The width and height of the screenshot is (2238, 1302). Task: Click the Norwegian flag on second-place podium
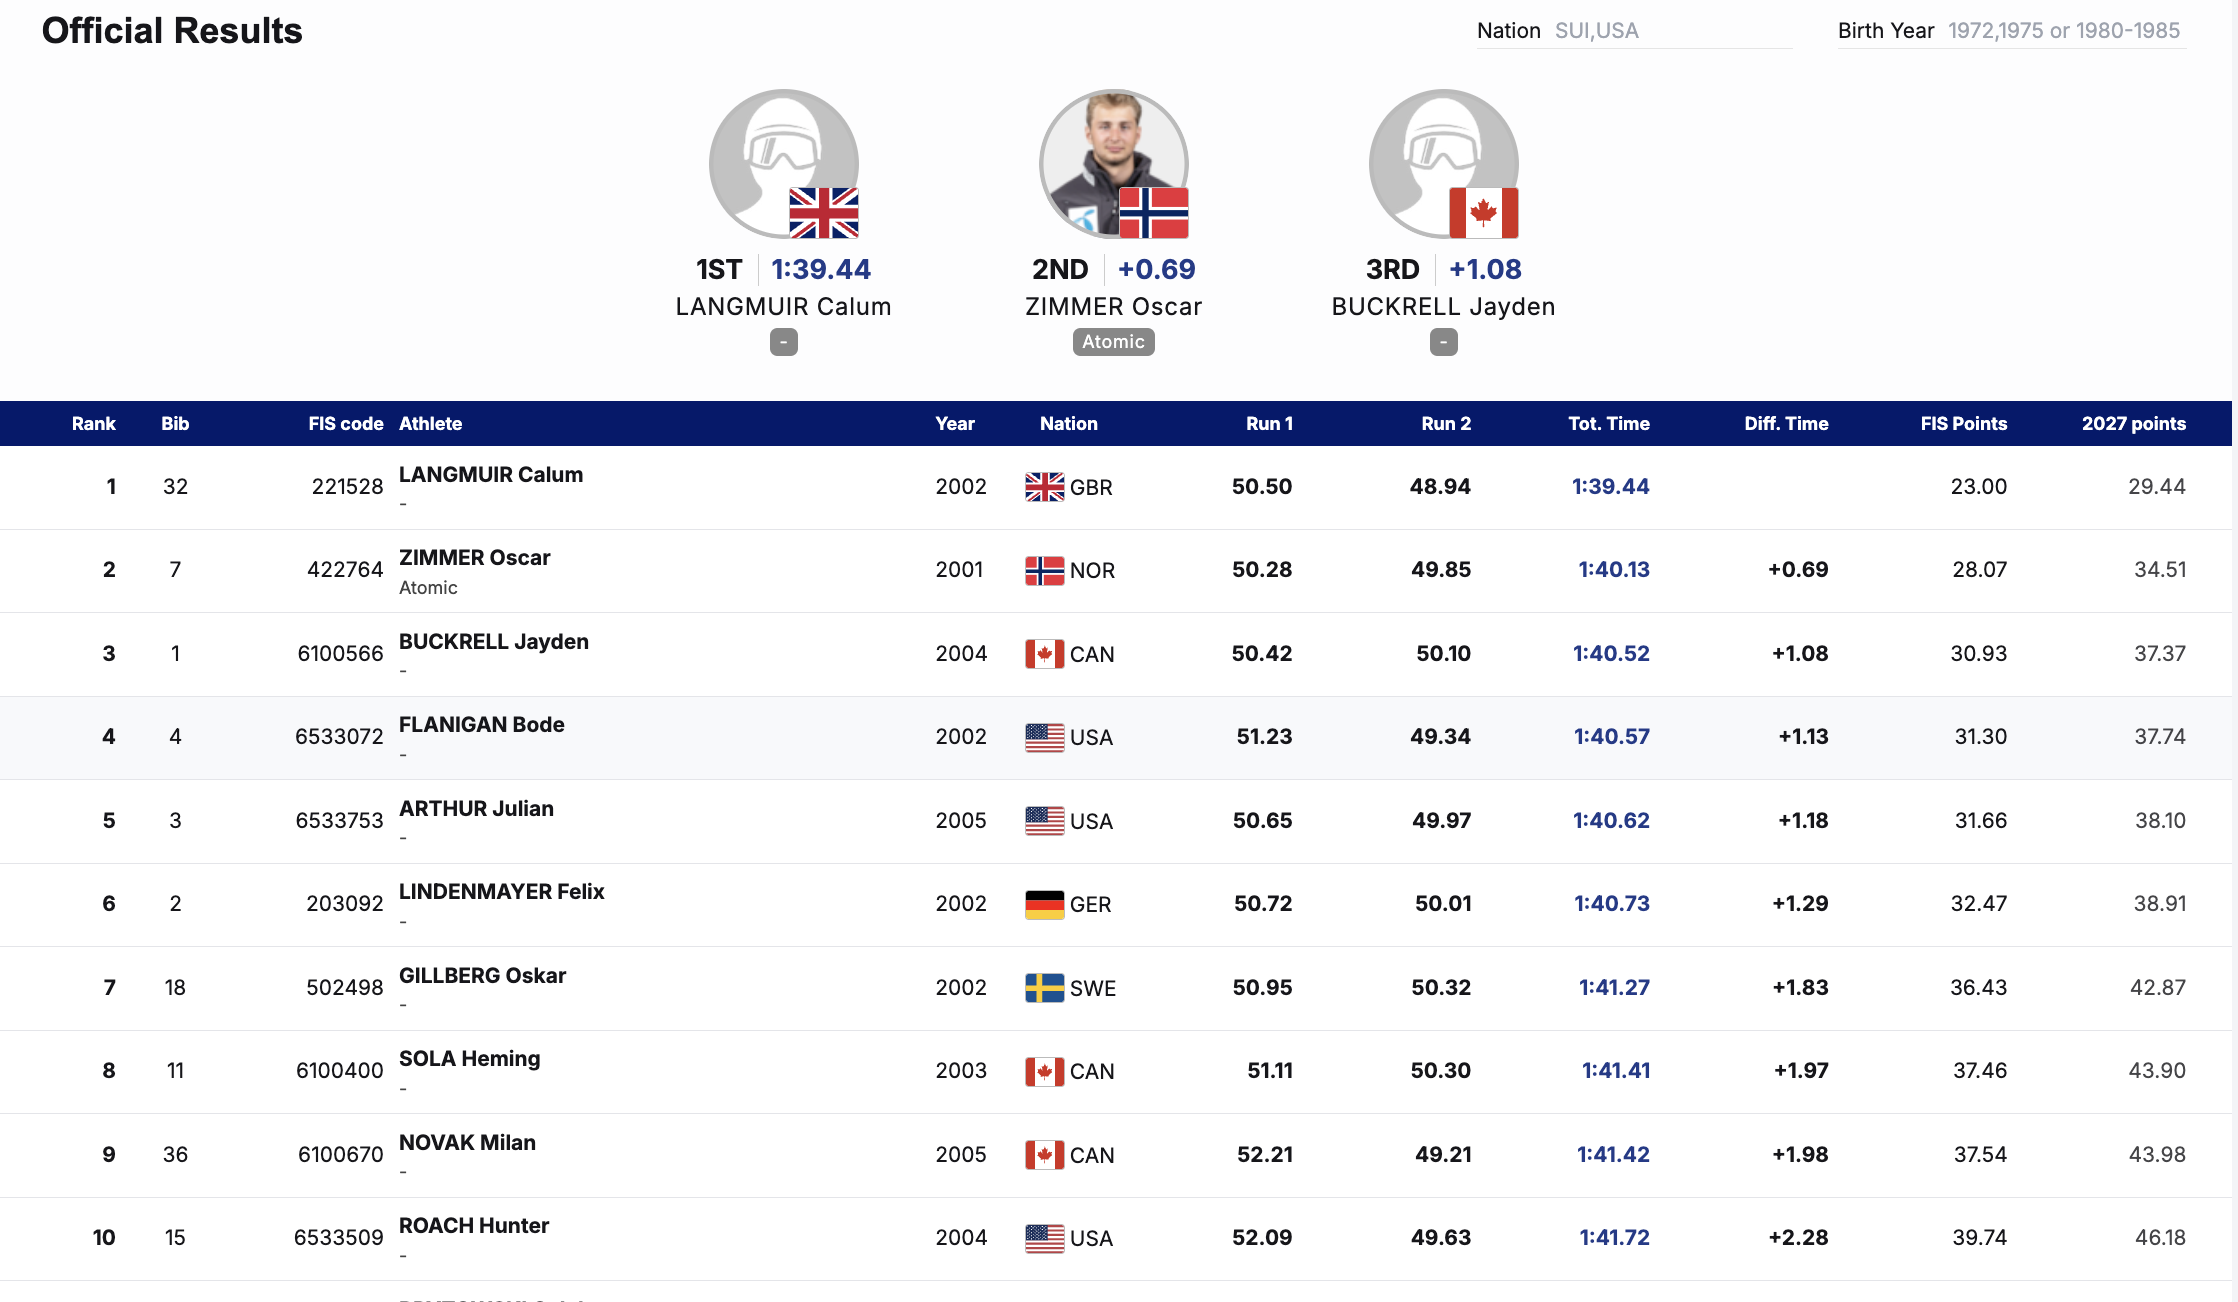(1153, 213)
